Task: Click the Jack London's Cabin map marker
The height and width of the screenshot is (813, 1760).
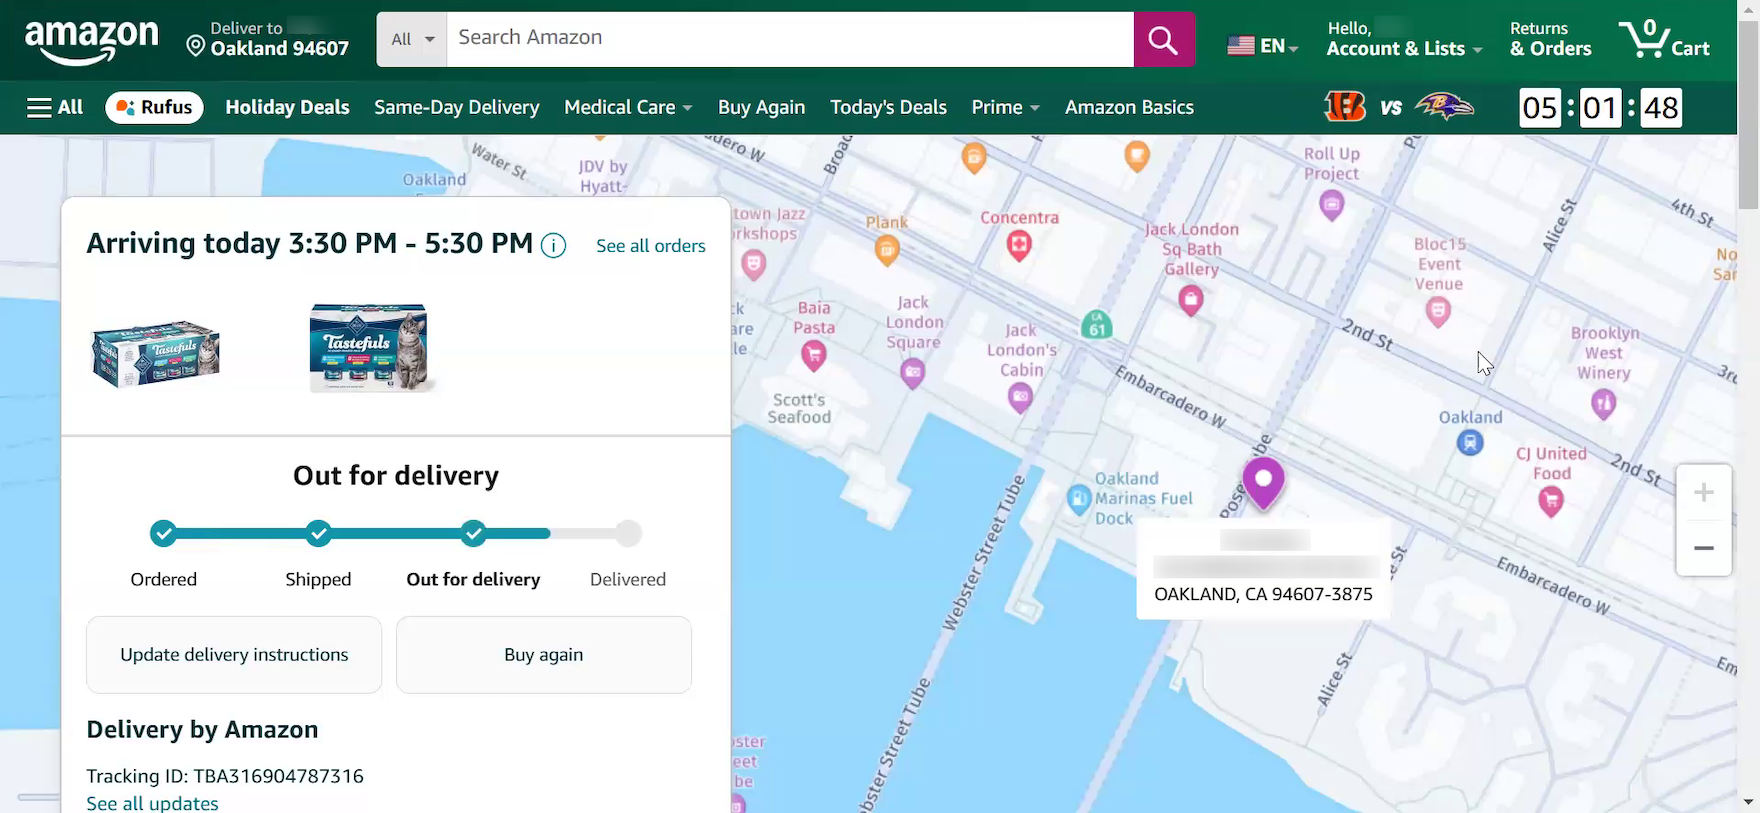Action: click(1020, 398)
